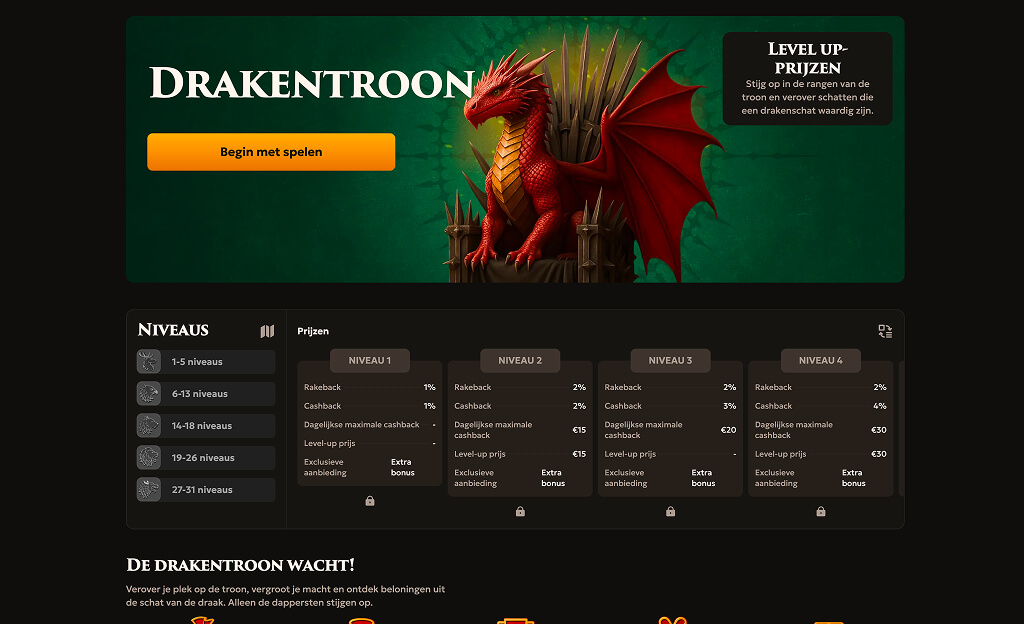Image resolution: width=1024 pixels, height=624 pixels.
Task: Click the Niveau 2 card header
Action: click(x=520, y=360)
